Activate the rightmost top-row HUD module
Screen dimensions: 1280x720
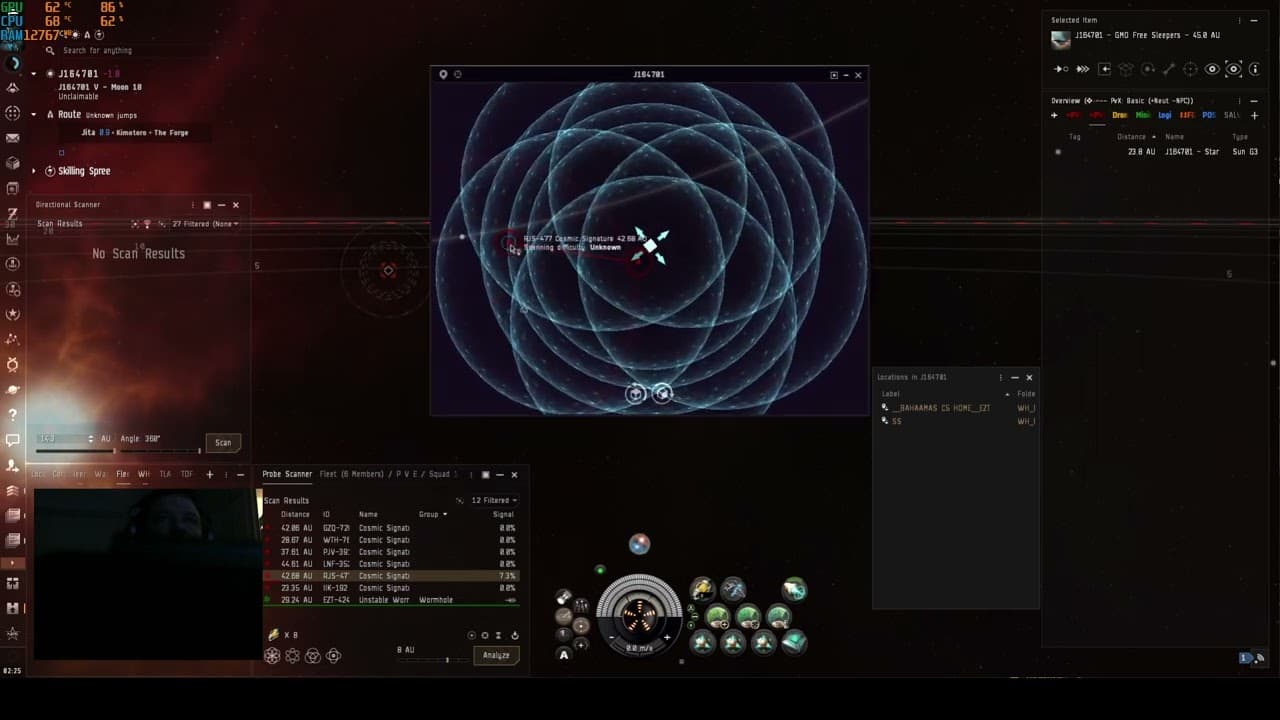click(795, 590)
